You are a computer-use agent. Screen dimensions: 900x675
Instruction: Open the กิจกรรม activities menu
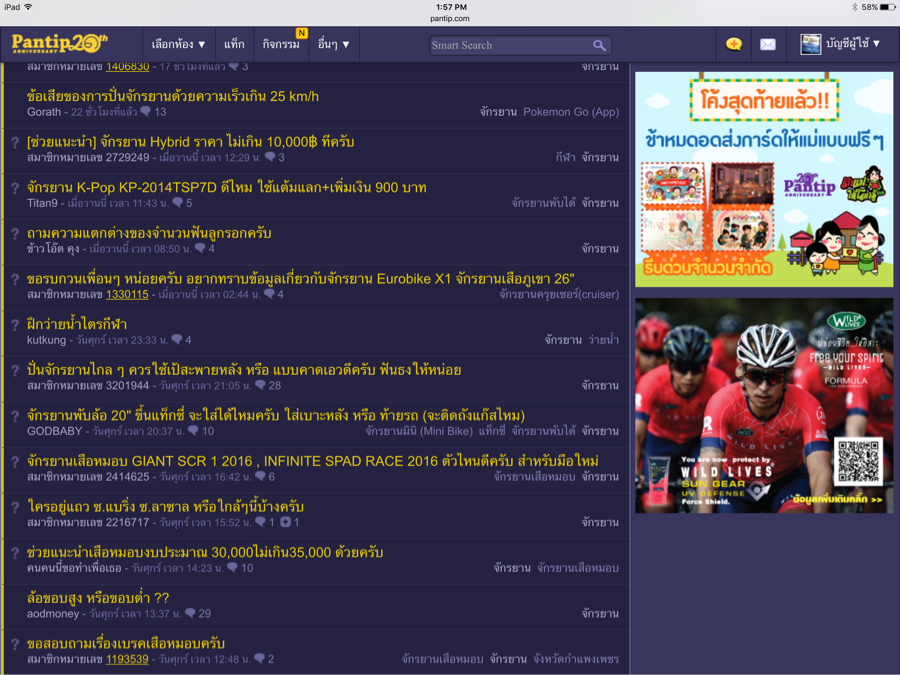[x=281, y=44]
